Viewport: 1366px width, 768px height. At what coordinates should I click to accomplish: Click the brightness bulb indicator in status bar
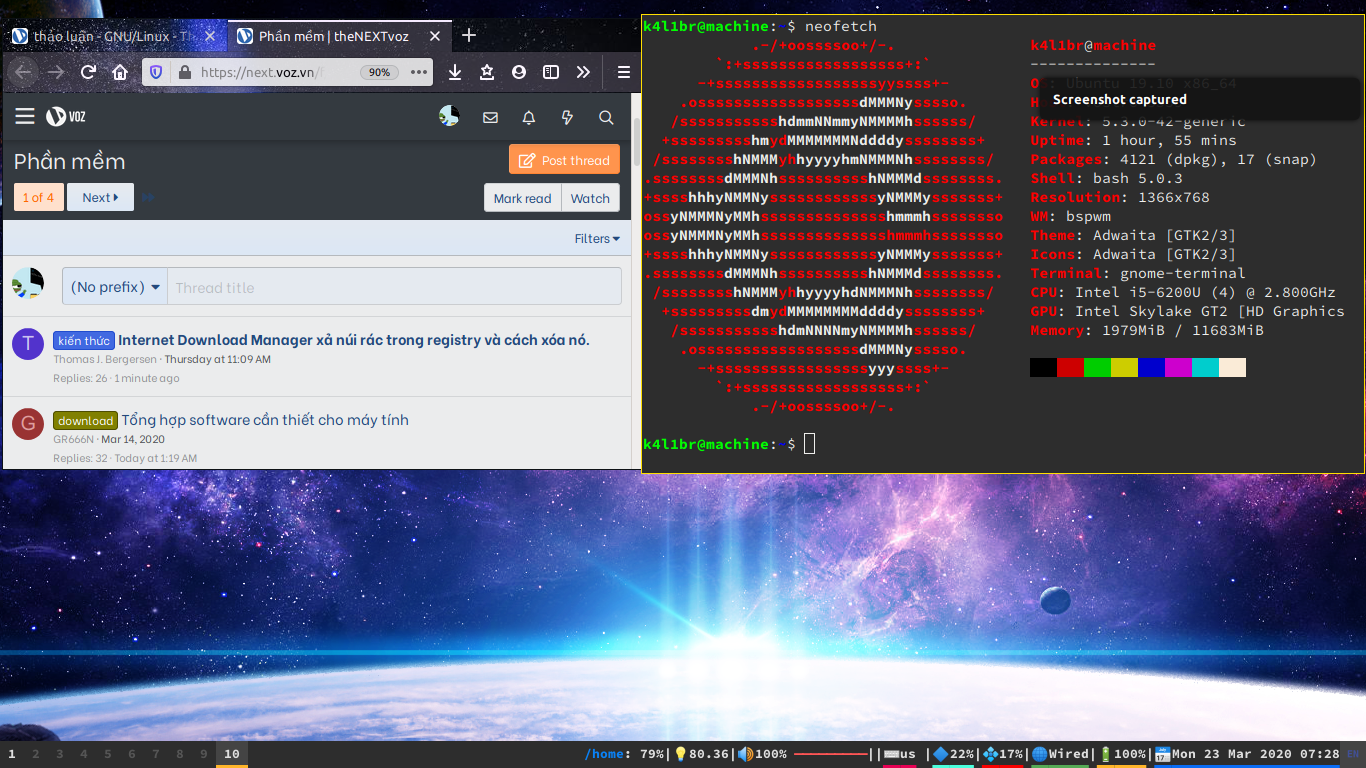[681, 754]
